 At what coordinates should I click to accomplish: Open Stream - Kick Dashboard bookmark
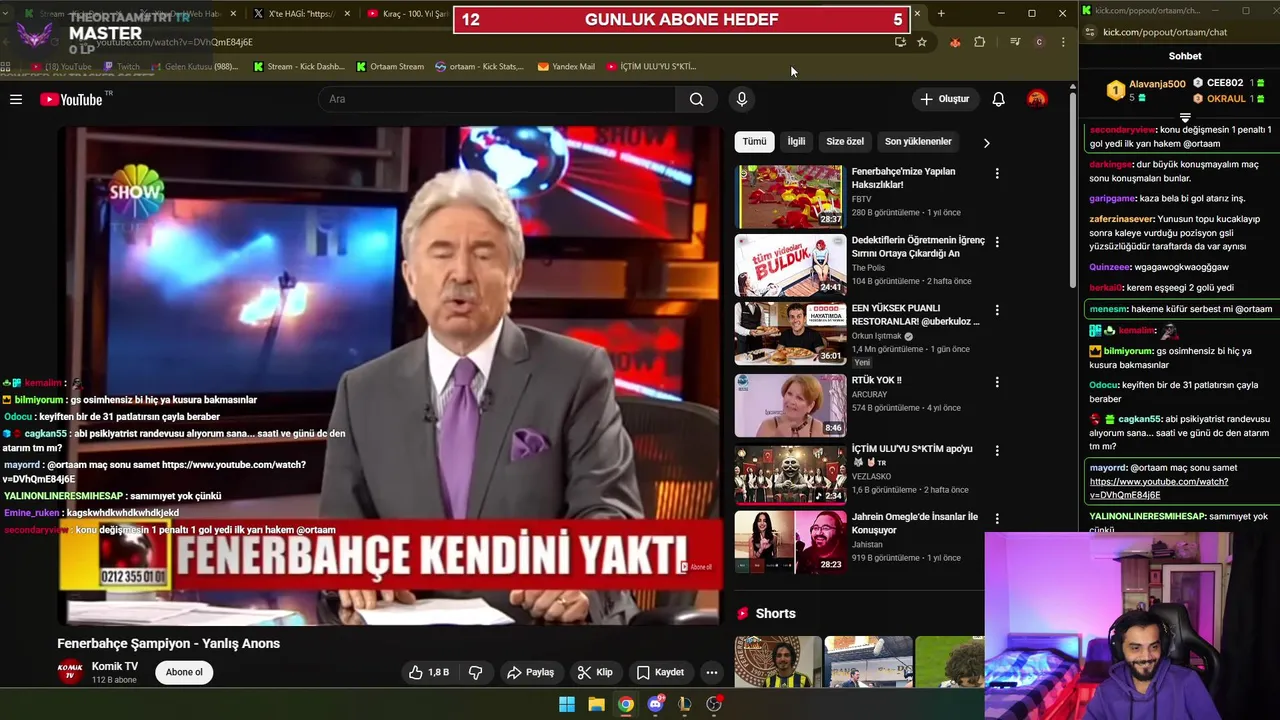pyautogui.click(x=299, y=67)
